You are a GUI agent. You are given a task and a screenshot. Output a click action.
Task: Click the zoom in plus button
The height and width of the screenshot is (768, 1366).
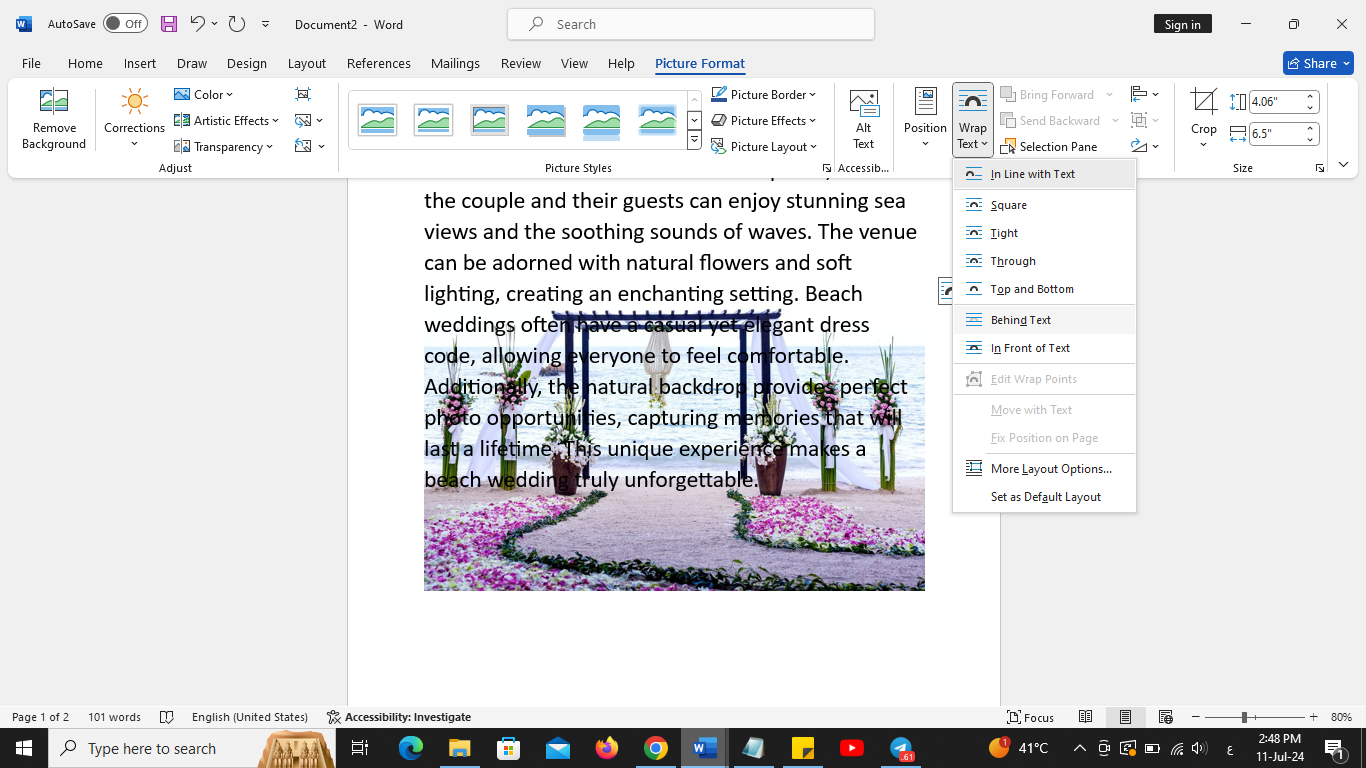click(1313, 717)
